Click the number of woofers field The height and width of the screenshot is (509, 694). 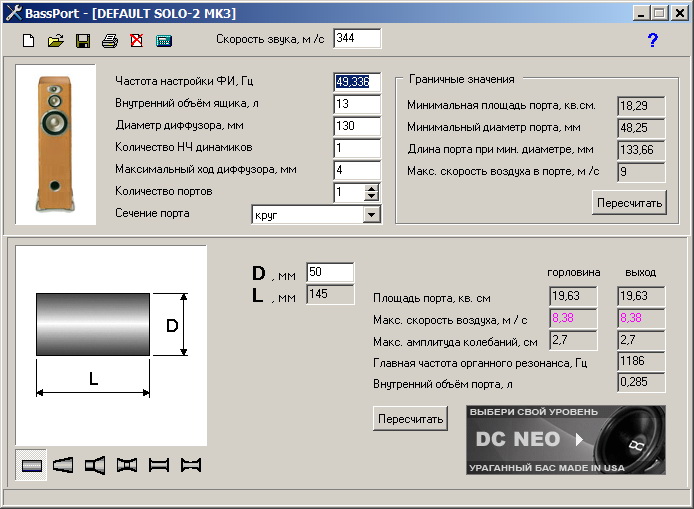point(357,148)
